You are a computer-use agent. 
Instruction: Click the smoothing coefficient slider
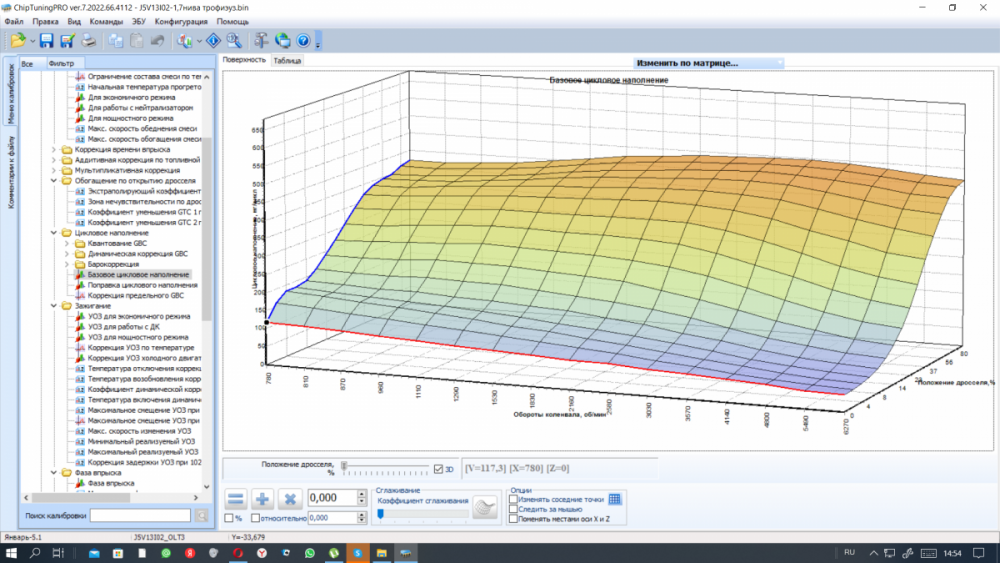(x=380, y=514)
